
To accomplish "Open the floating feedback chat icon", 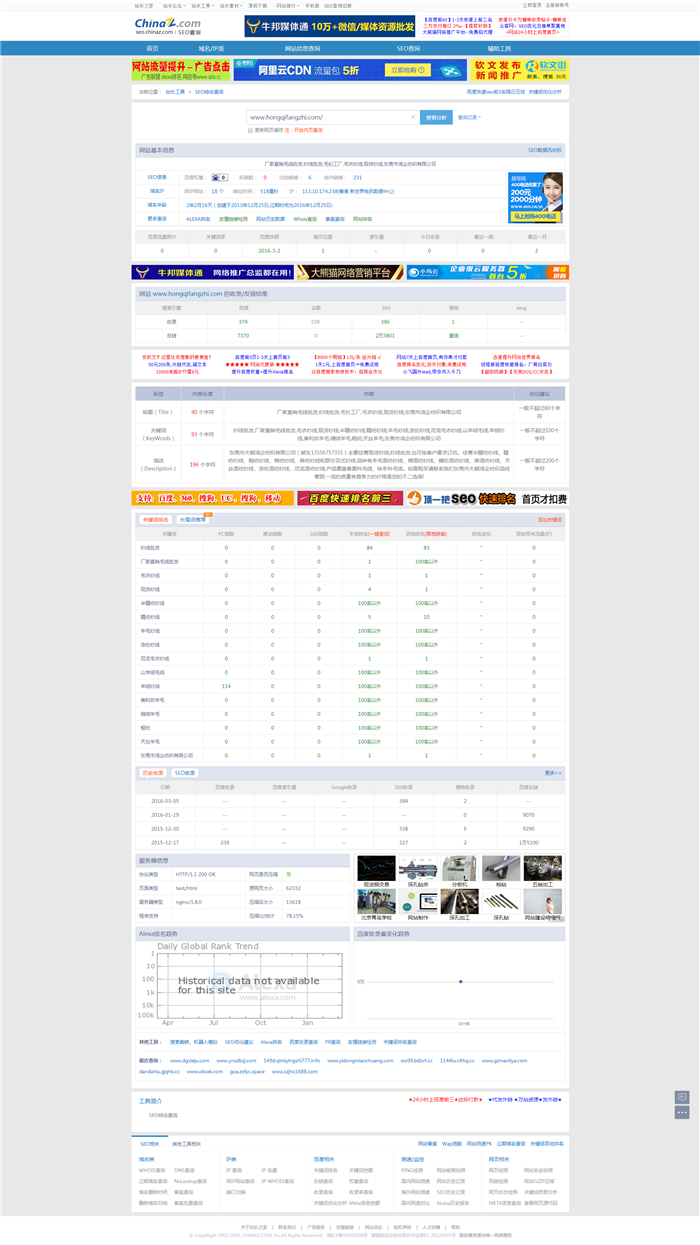I will point(682,1097).
